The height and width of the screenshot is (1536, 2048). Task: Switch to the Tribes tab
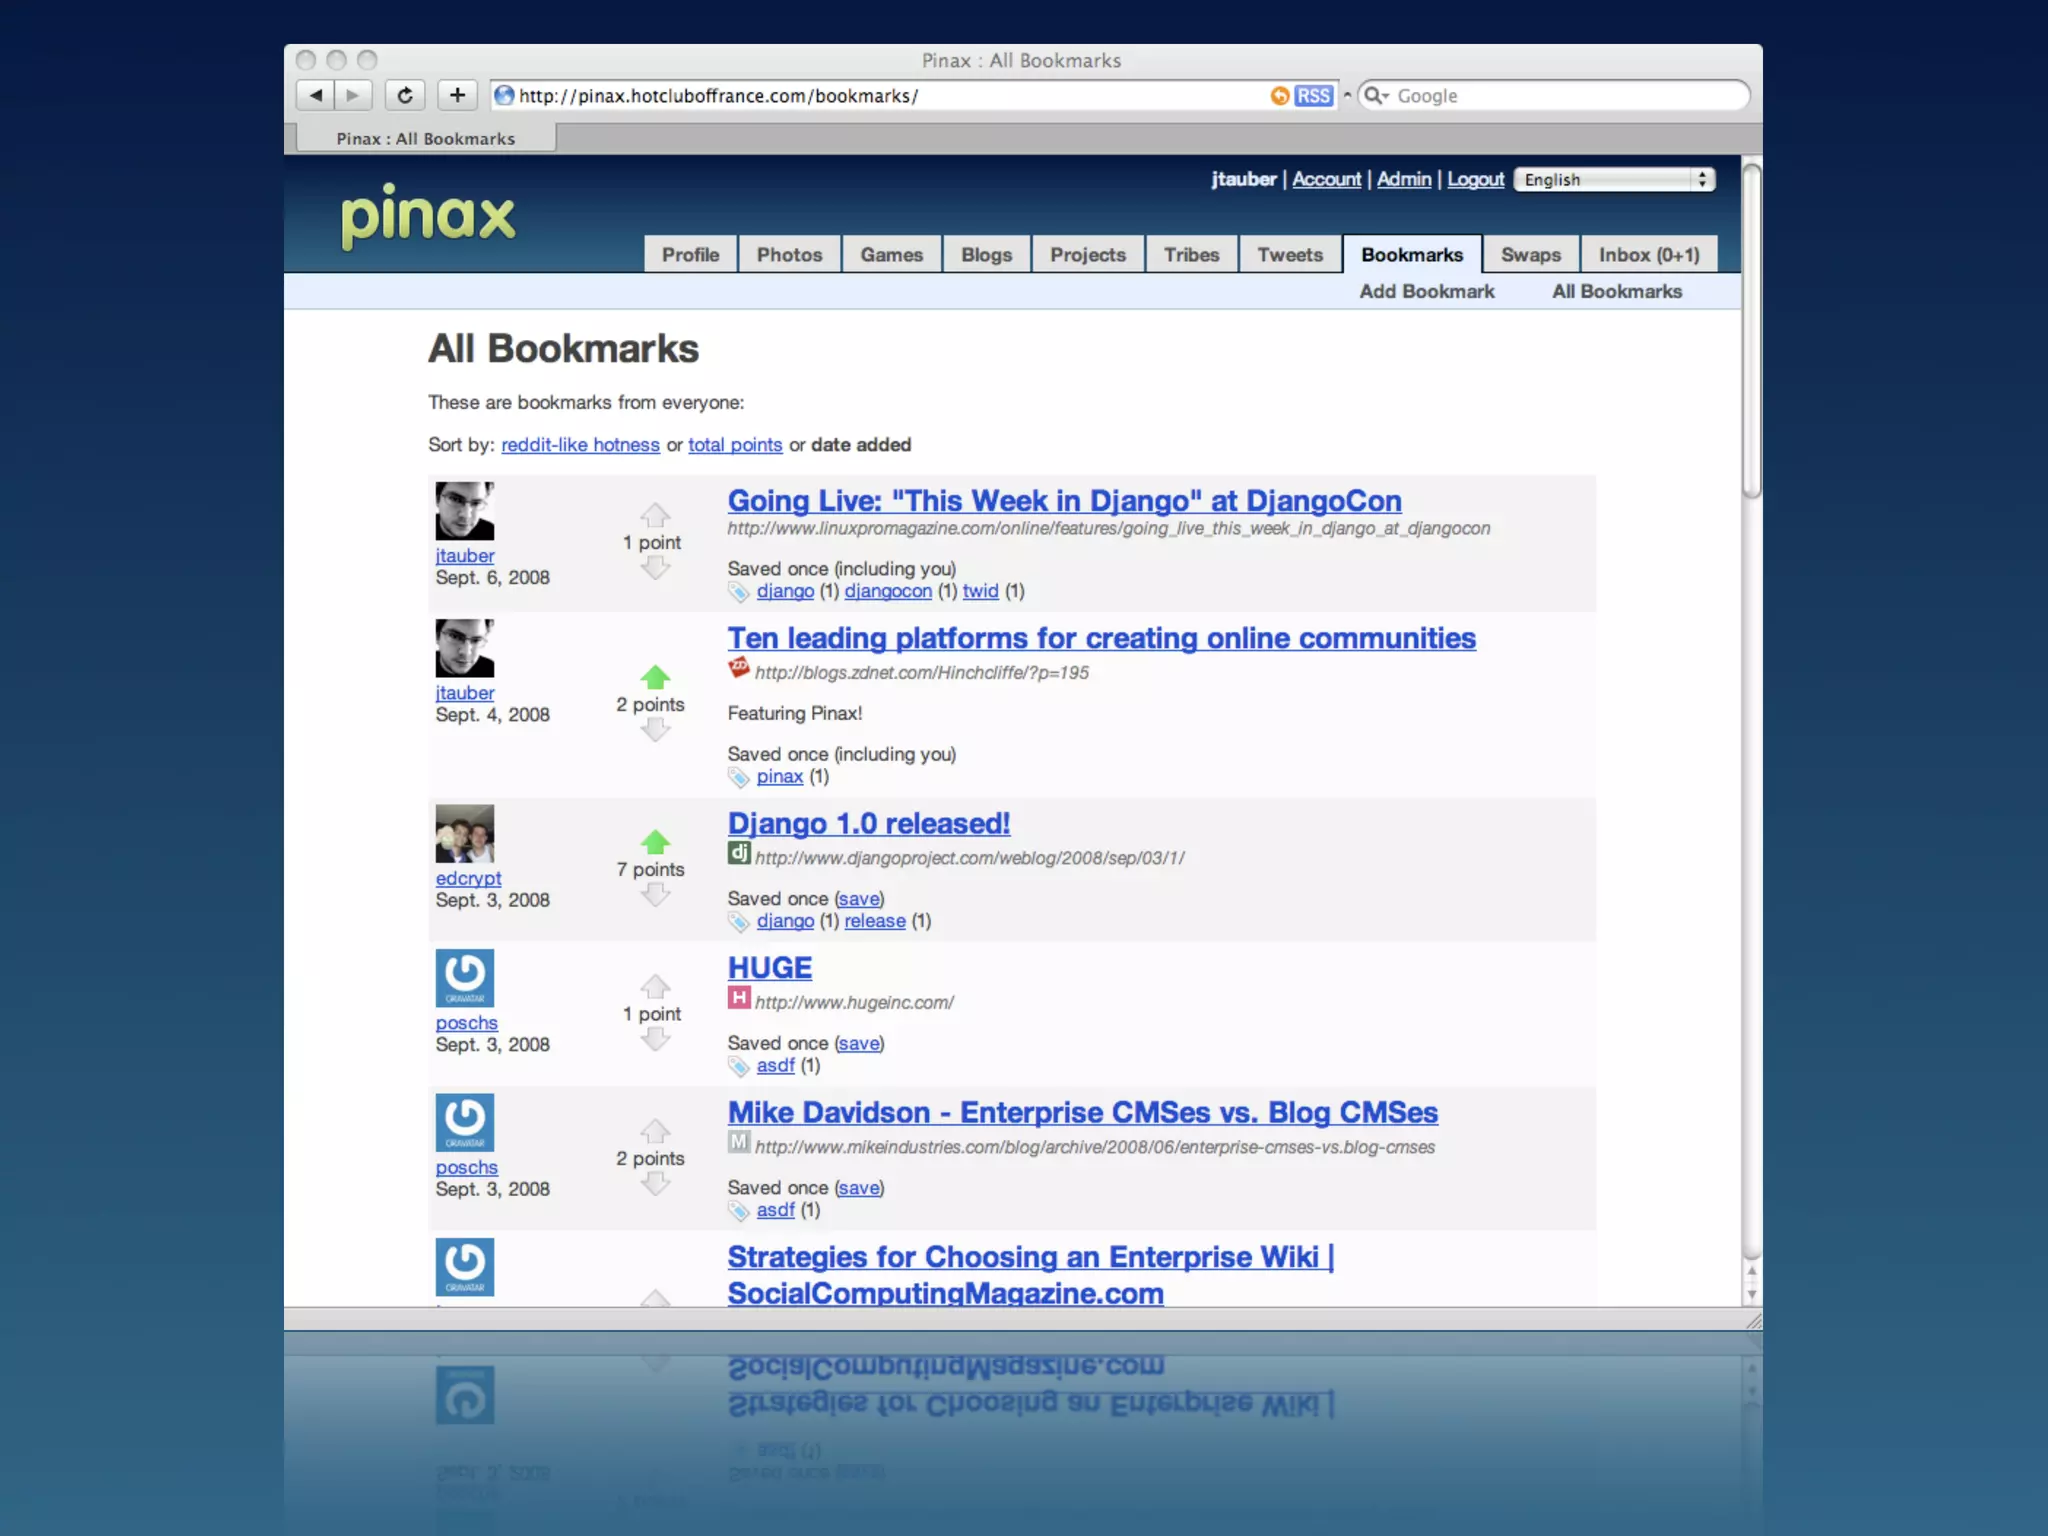1191,255
